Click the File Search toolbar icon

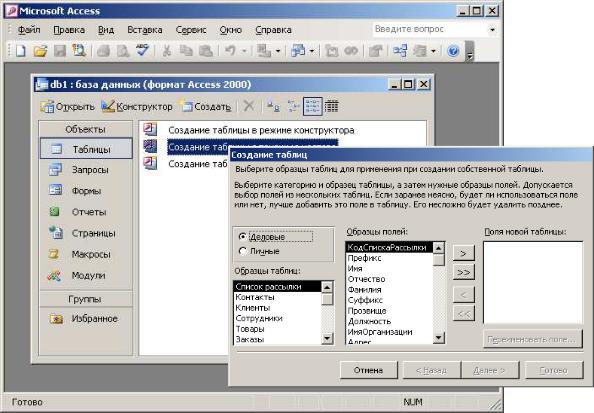79,50
